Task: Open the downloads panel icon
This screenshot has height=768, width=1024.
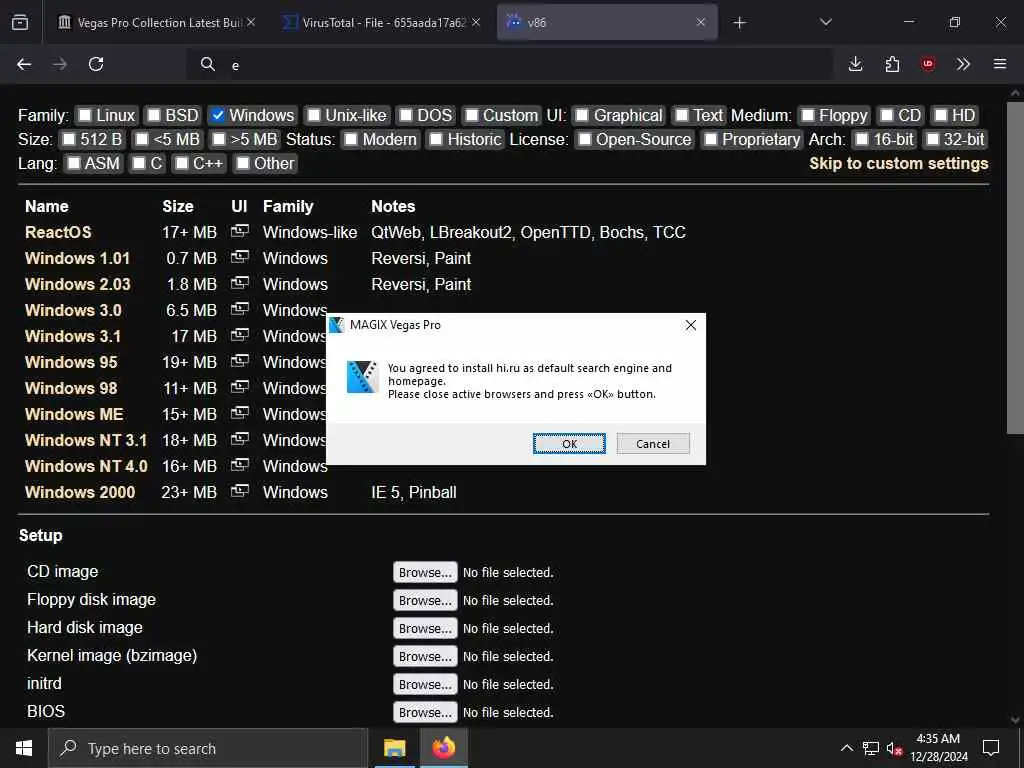Action: [856, 64]
